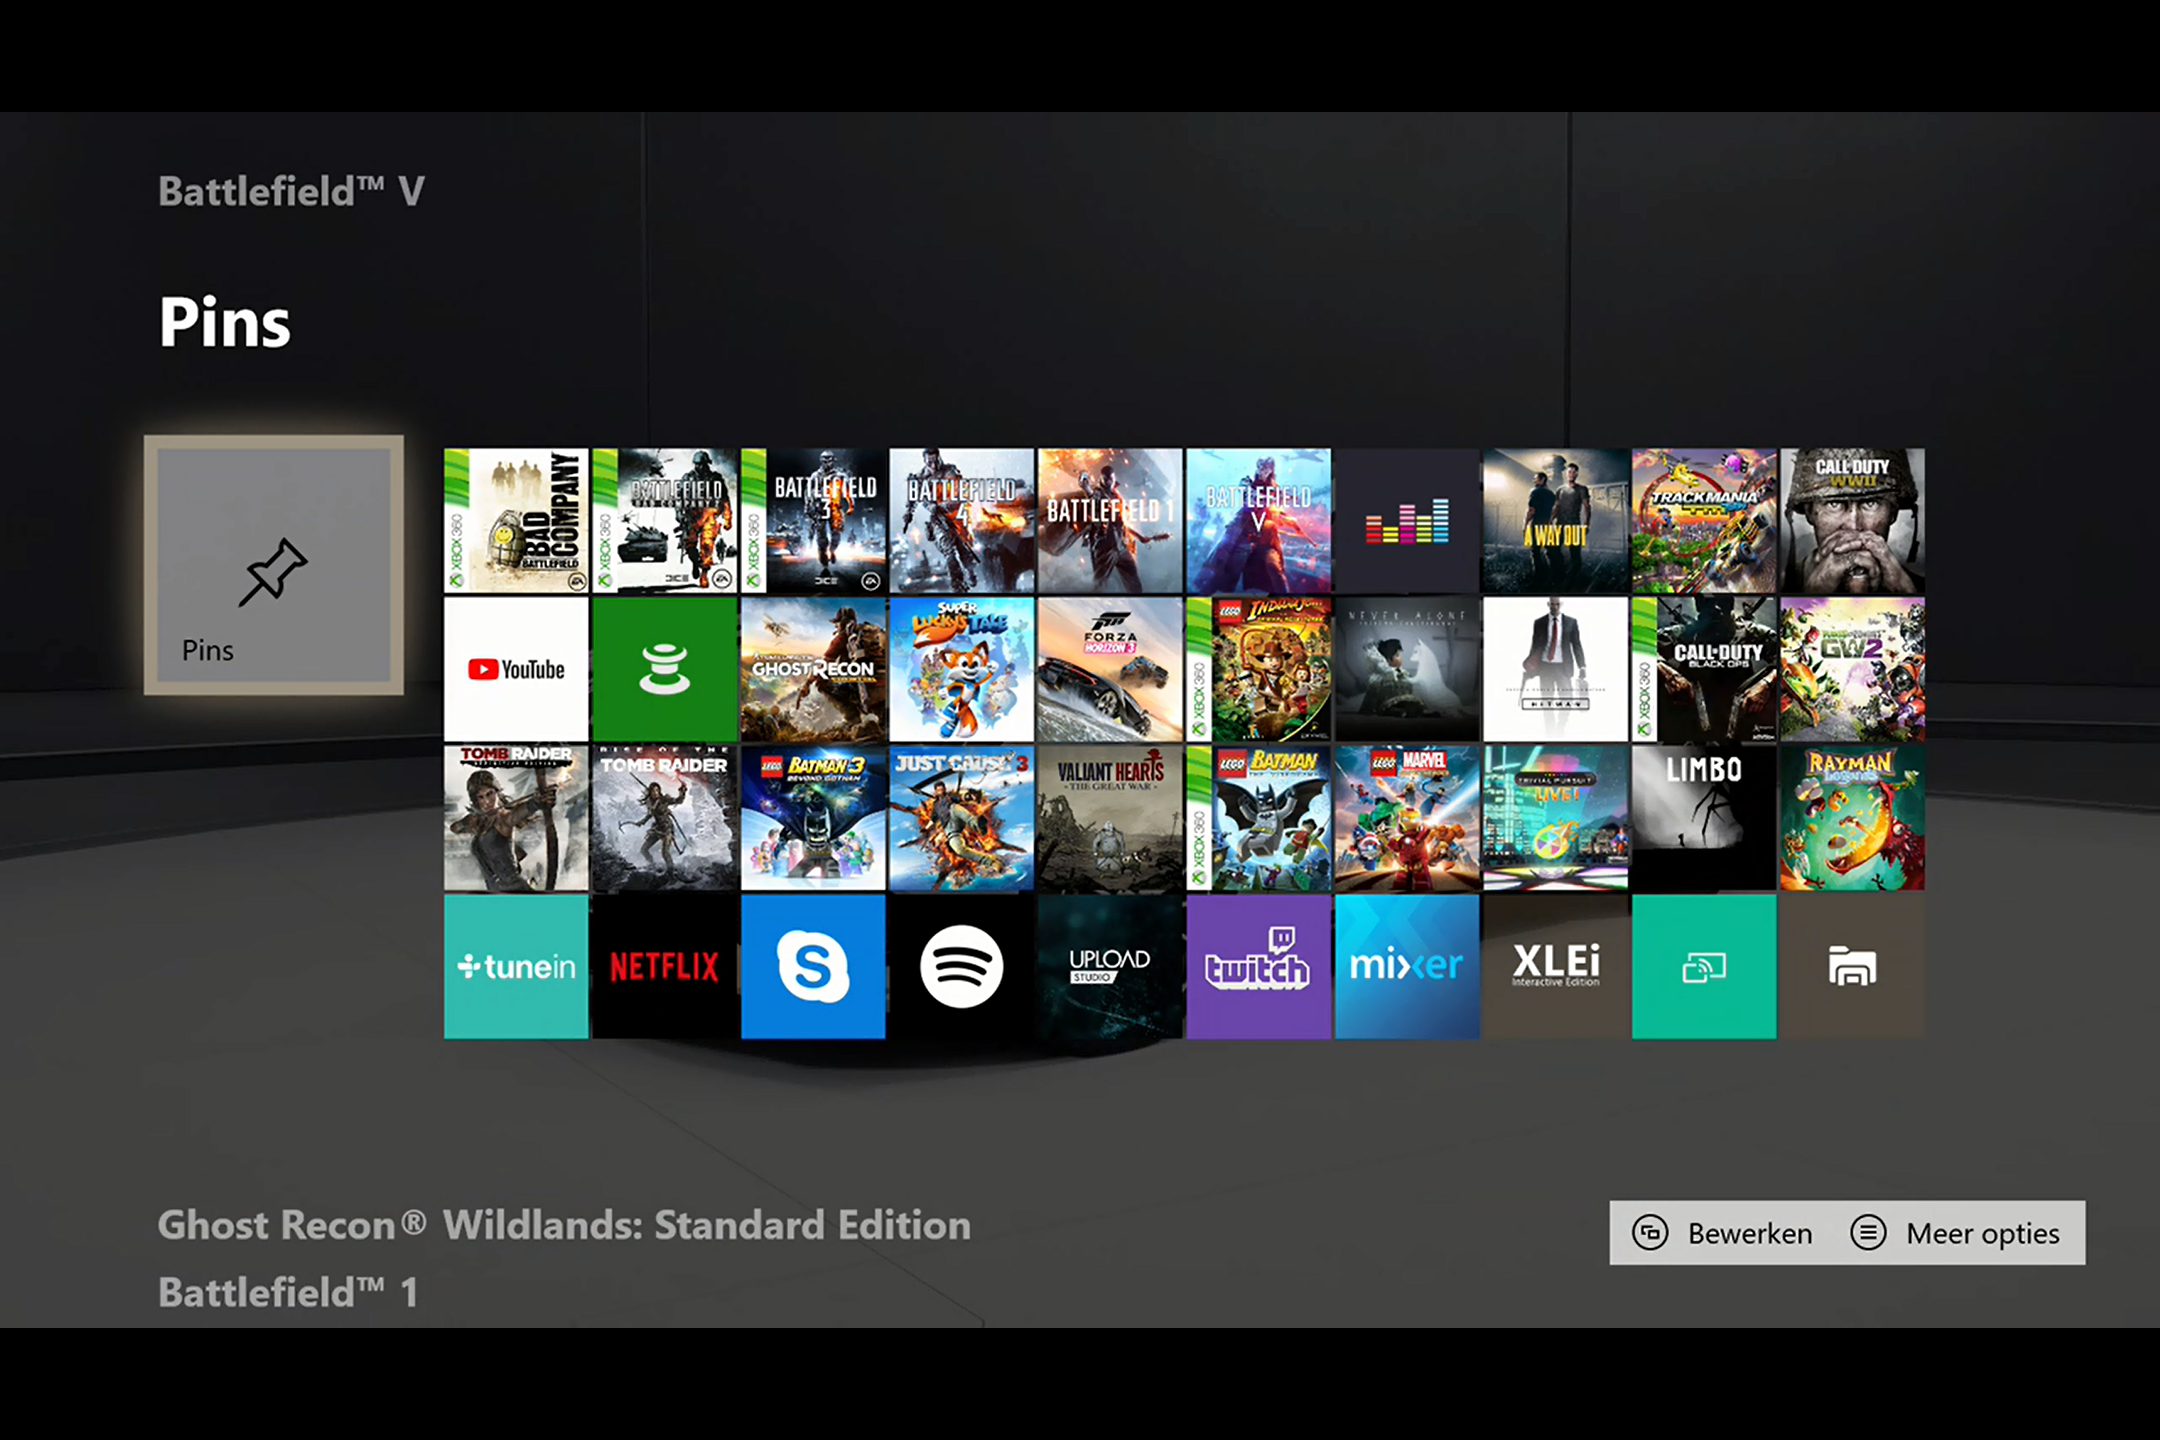The height and width of the screenshot is (1440, 2160).
Task: Open the Deezer equalizer-bars music tile
Action: point(1406,521)
